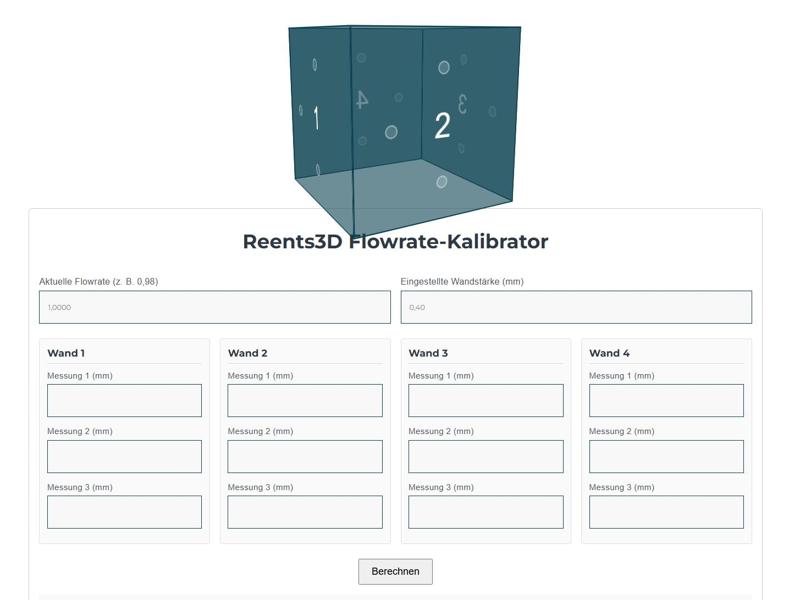800x600 pixels.
Task: Select Wand 1 Messung 1 field
Action: [124, 401]
